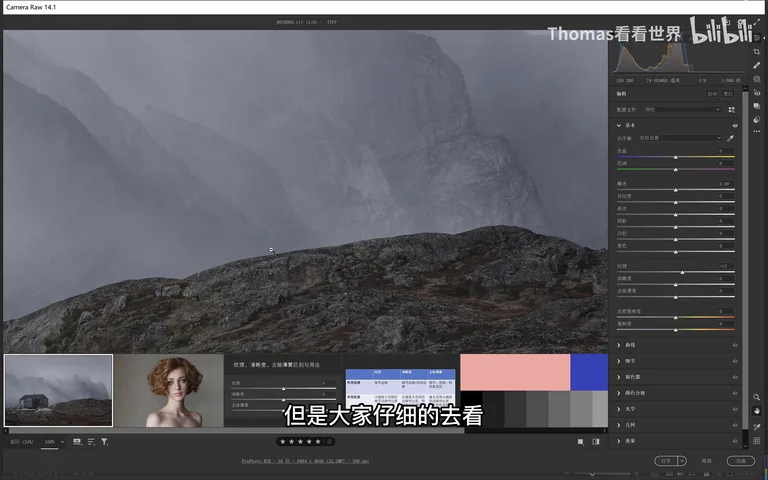Expand the 混色器 panel
Screen dimensions: 768x480
[x=619, y=377]
